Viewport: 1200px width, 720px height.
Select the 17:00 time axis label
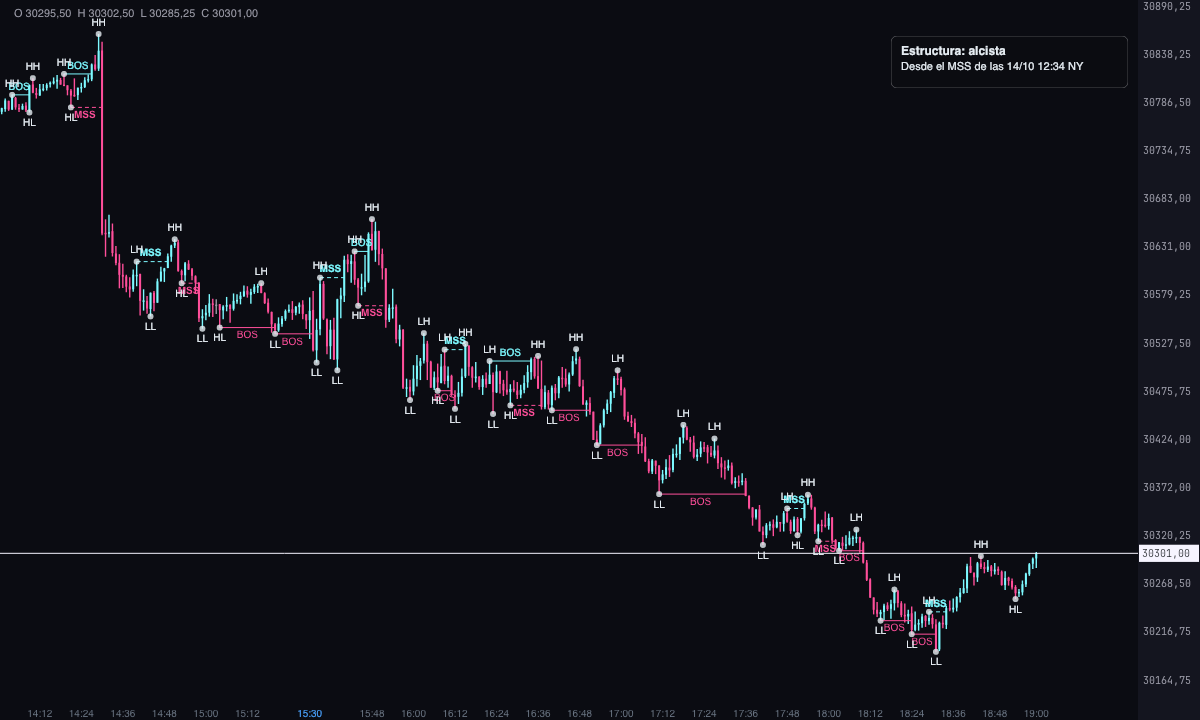tap(621, 713)
